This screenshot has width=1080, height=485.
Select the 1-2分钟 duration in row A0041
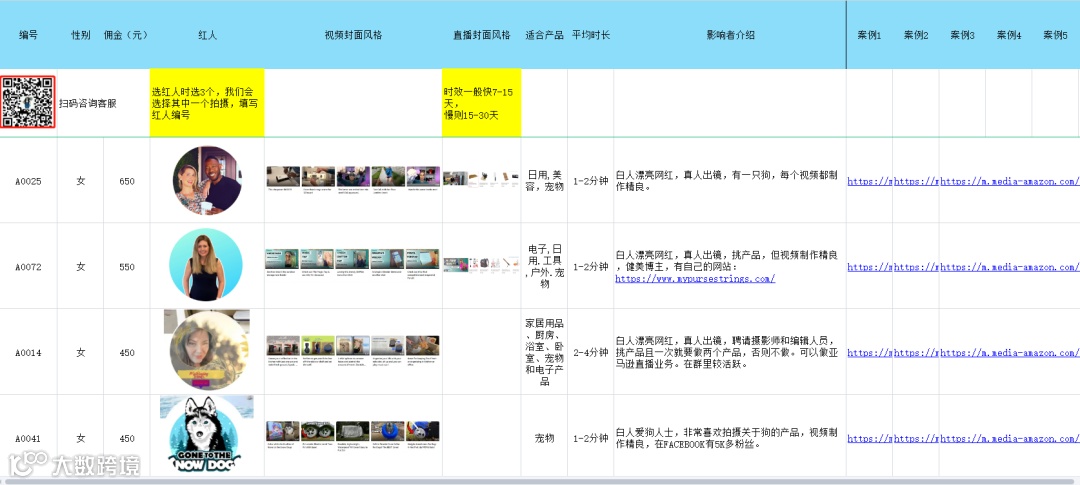pyautogui.click(x=591, y=438)
